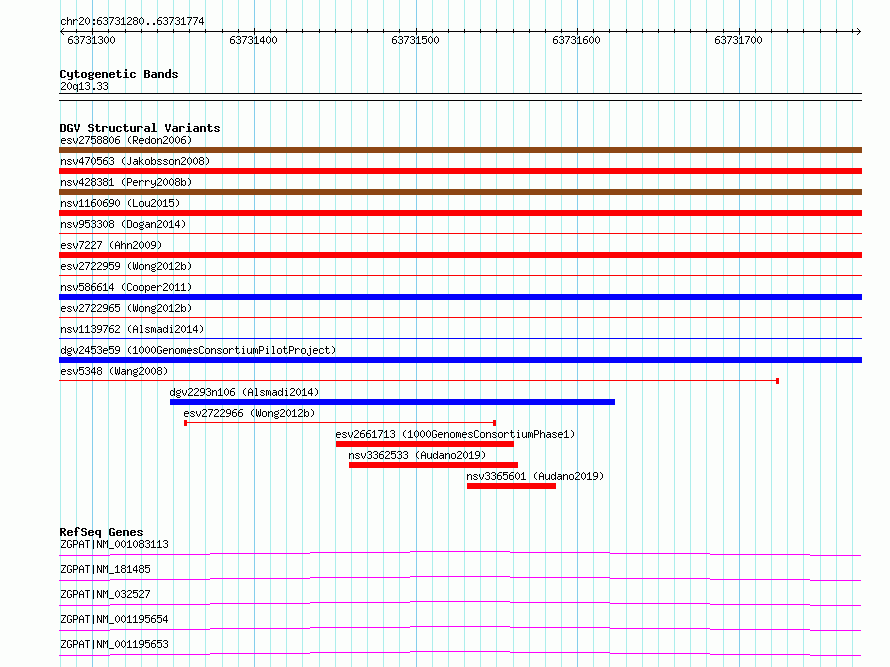Select the thin red esv2722966 span line

click(340, 423)
